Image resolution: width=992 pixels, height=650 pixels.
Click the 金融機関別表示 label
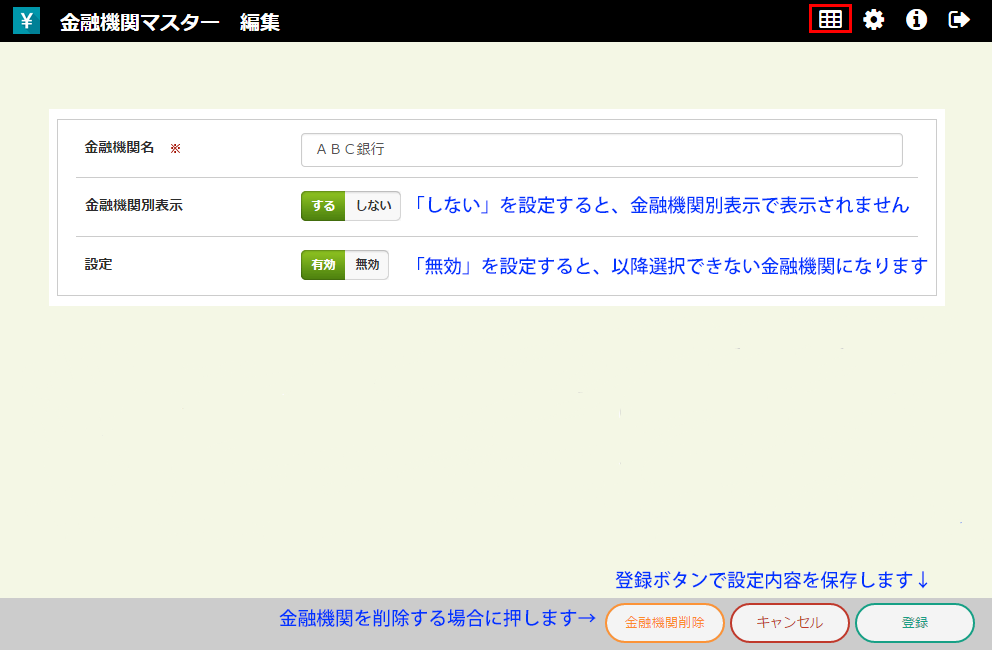pyautogui.click(x=133, y=205)
